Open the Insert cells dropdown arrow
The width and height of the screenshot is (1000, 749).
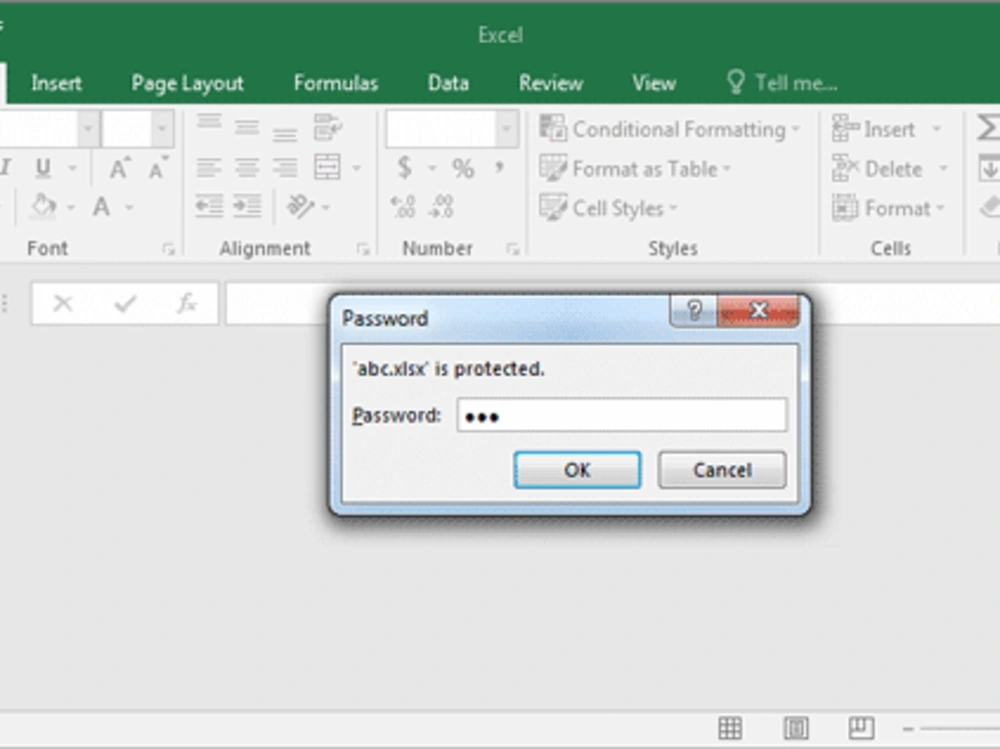936,130
